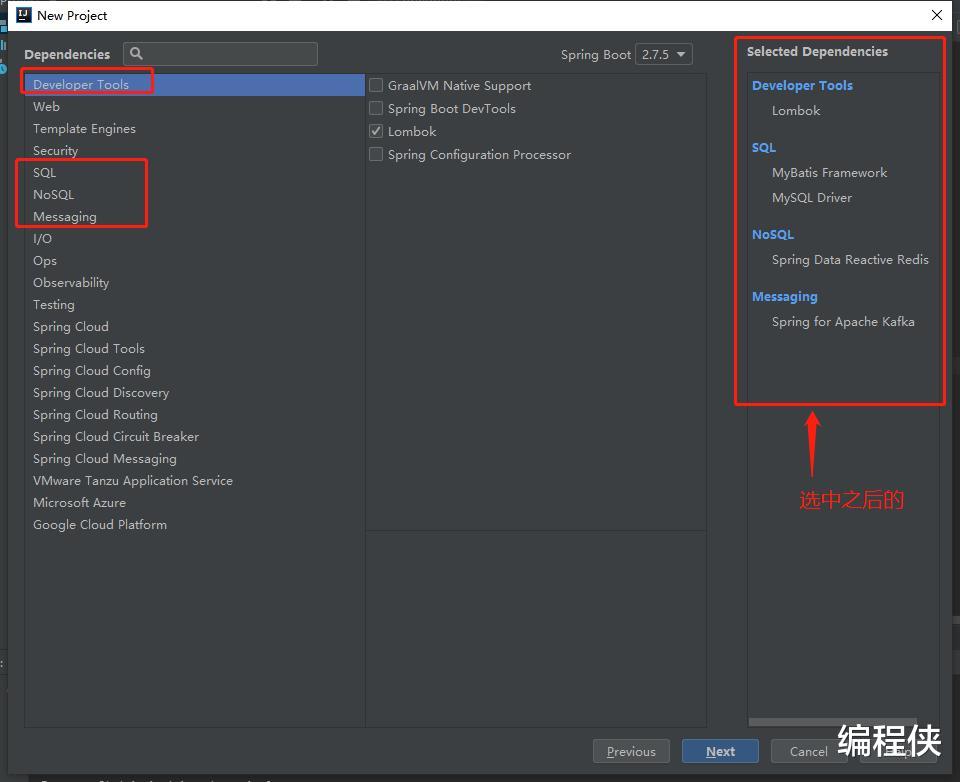960x782 pixels.
Task: Select the I/O category
Action: point(195,239)
